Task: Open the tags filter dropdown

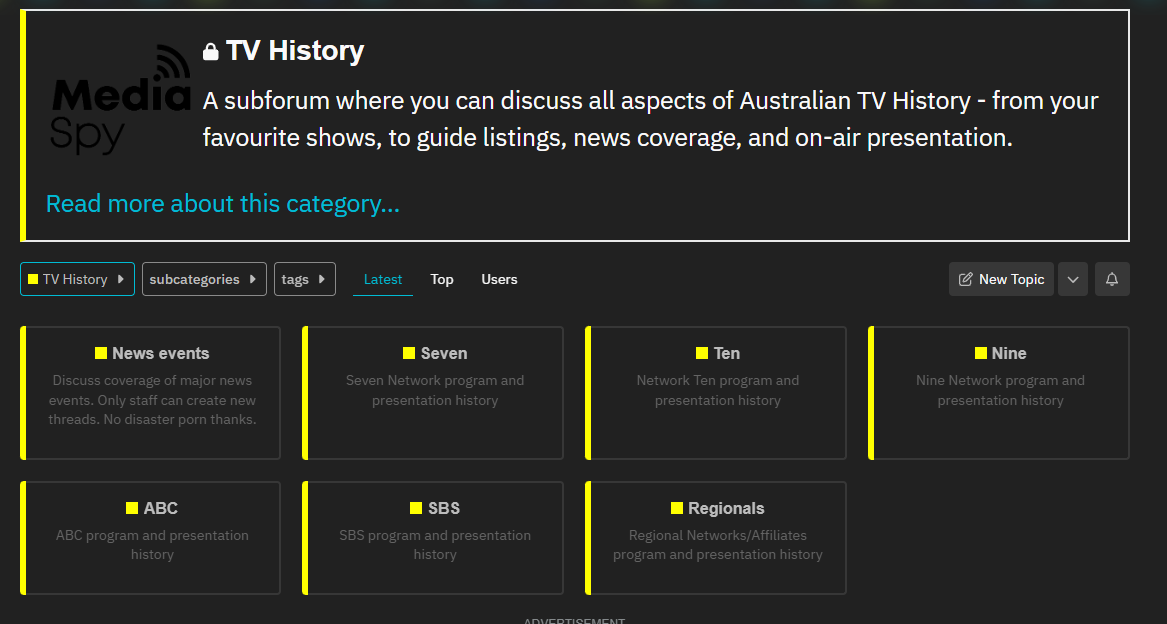Action: (304, 280)
